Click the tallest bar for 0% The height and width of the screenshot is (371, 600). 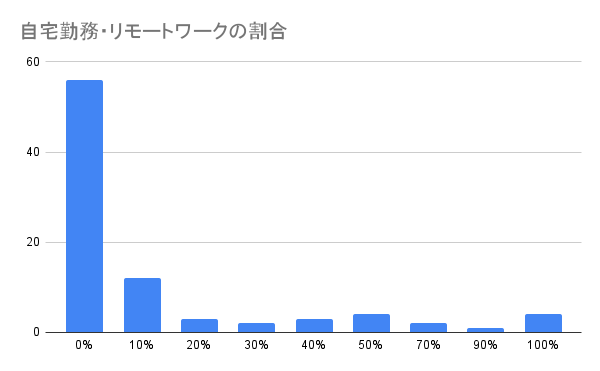tap(84, 206)
